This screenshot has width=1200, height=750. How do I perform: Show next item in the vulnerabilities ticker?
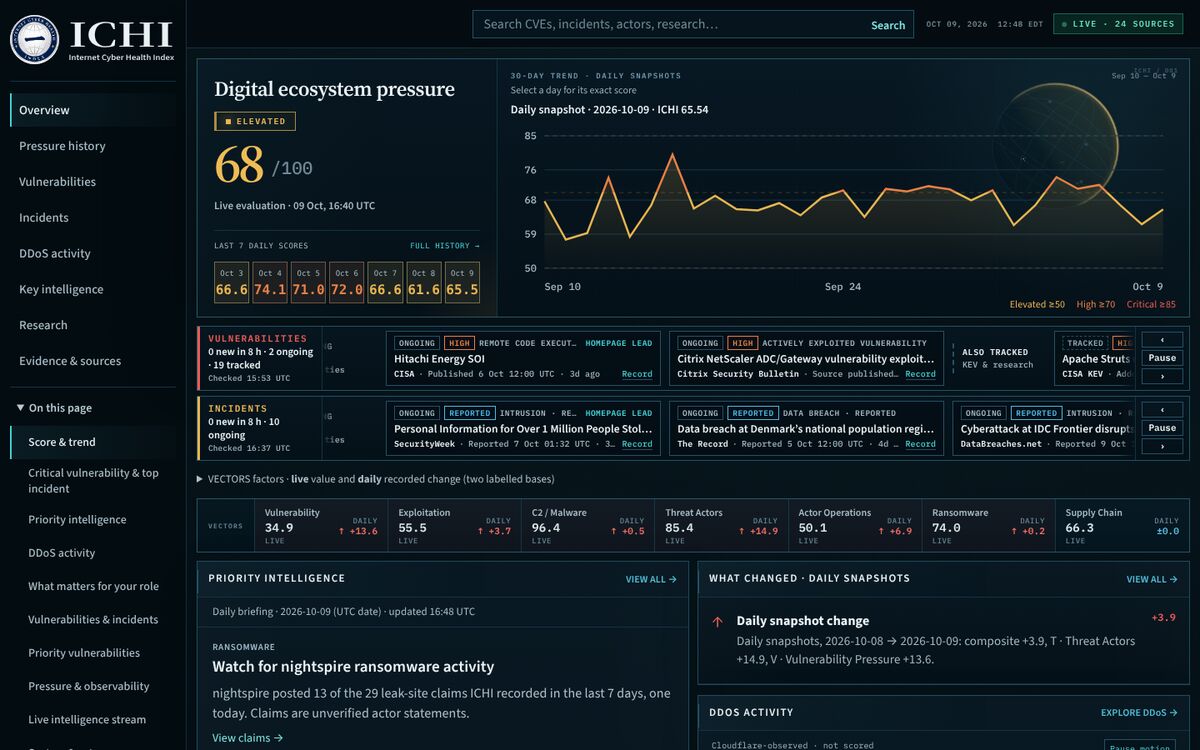[1162, 376]
